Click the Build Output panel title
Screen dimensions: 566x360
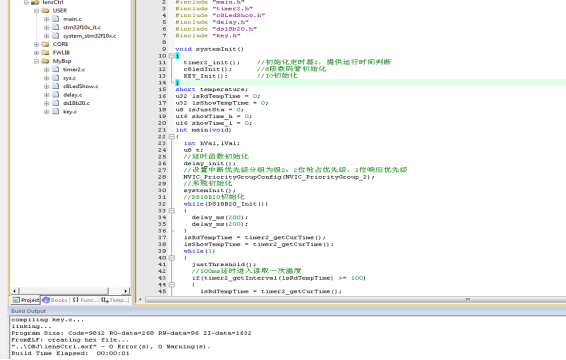click(x=29, y=311)
